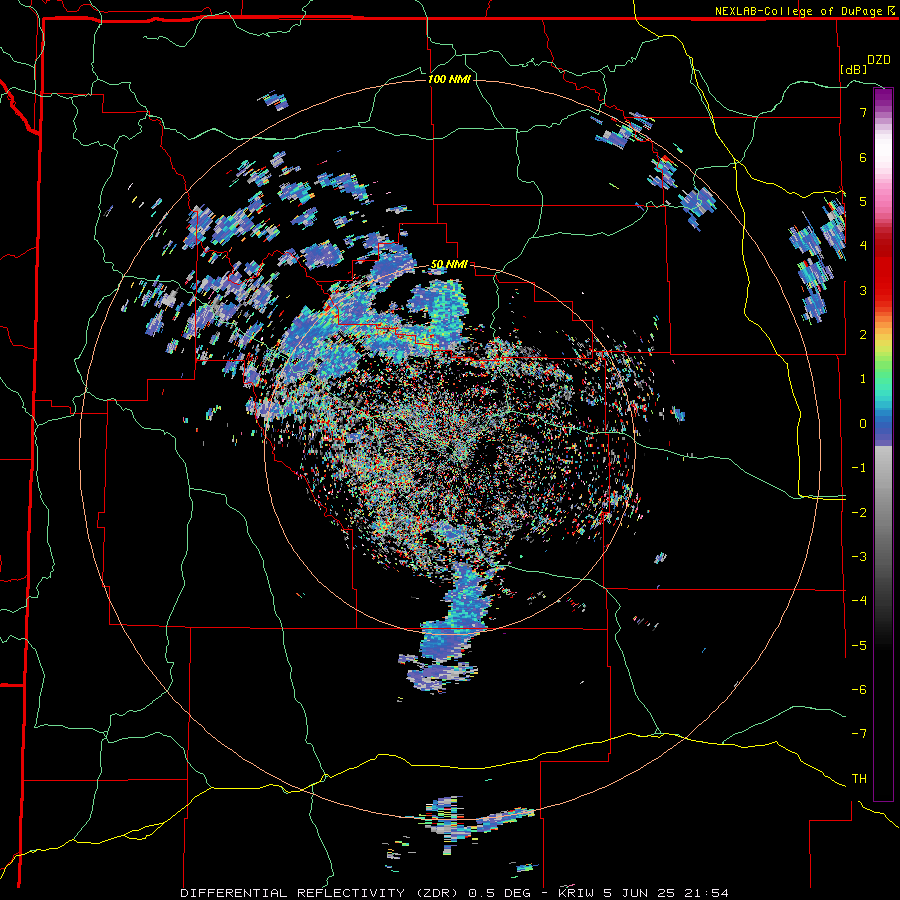This screenshot has width=900, height=900.
Task: Click the 6 value on the color scale
Action: click(x=863, y=157)
